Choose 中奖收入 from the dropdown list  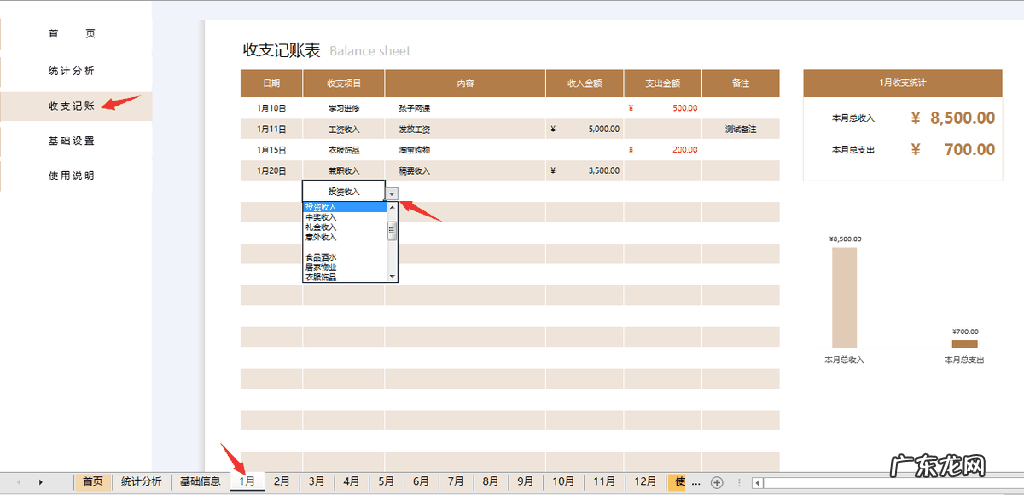345,217
